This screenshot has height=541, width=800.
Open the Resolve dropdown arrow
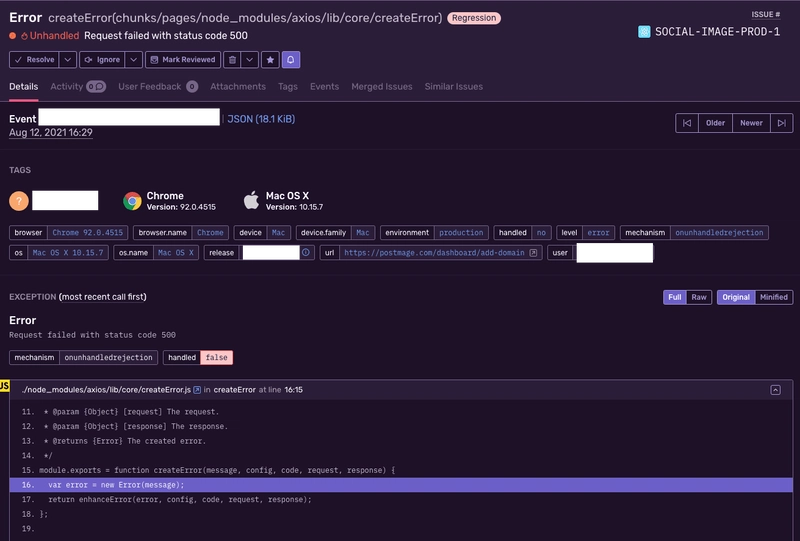66,60
